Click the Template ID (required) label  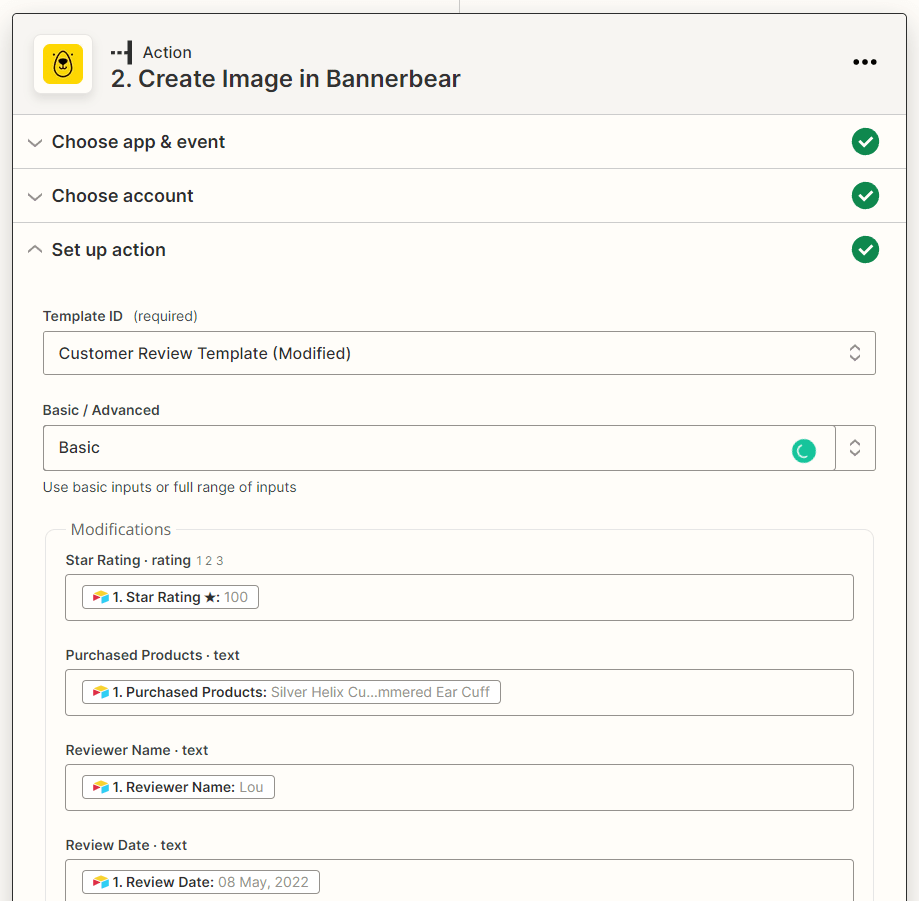120,317
